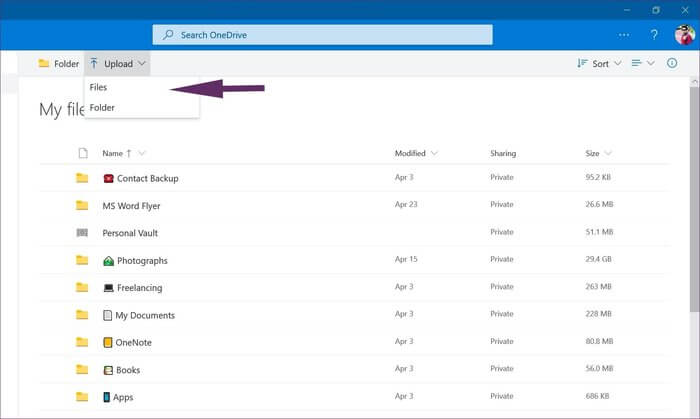Create a new Folder from toolbar
Viewport: 700px width, 419px height.
[58, 64]
